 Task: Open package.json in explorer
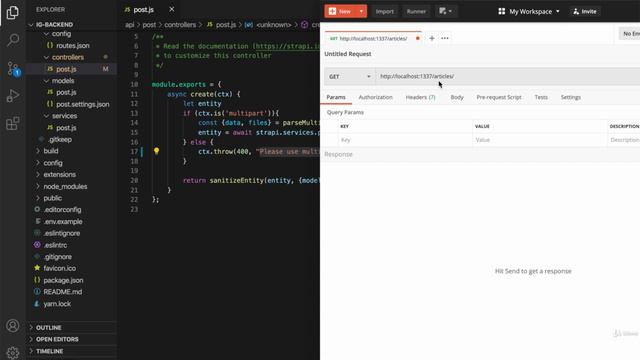(x=63, y=280)
